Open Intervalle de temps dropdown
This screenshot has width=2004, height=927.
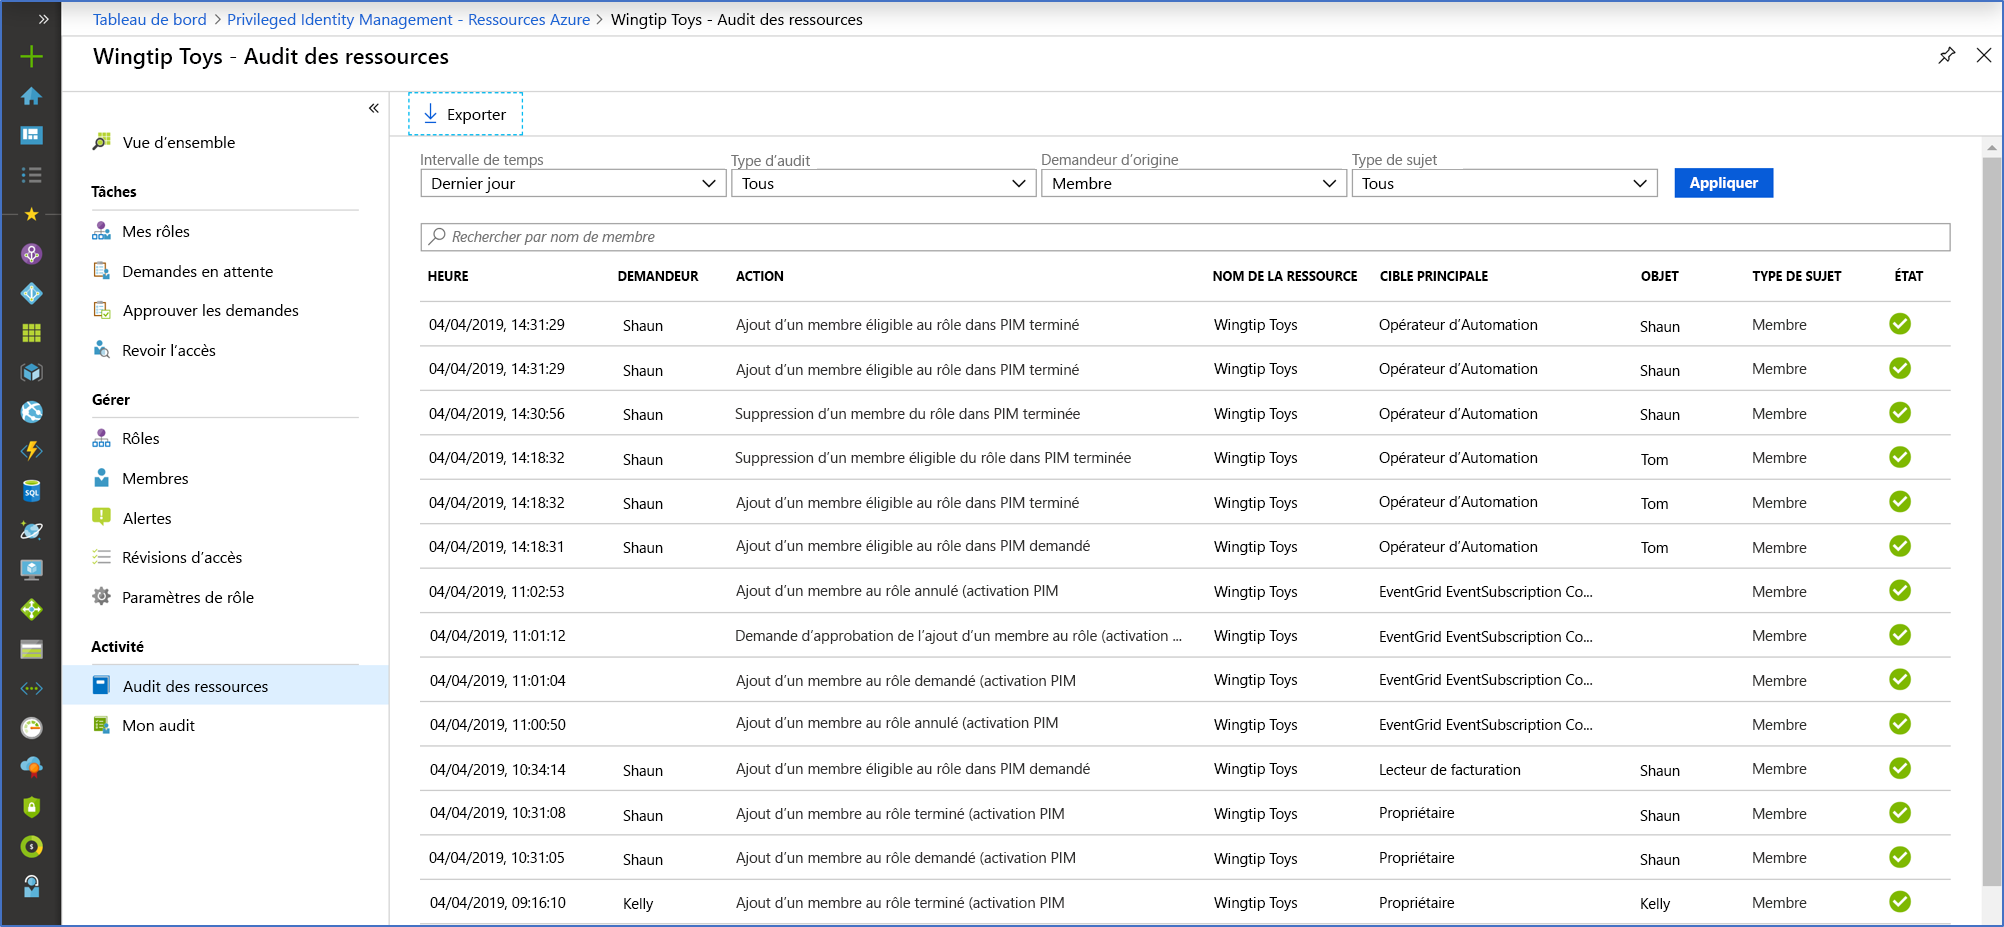point(573,183)
